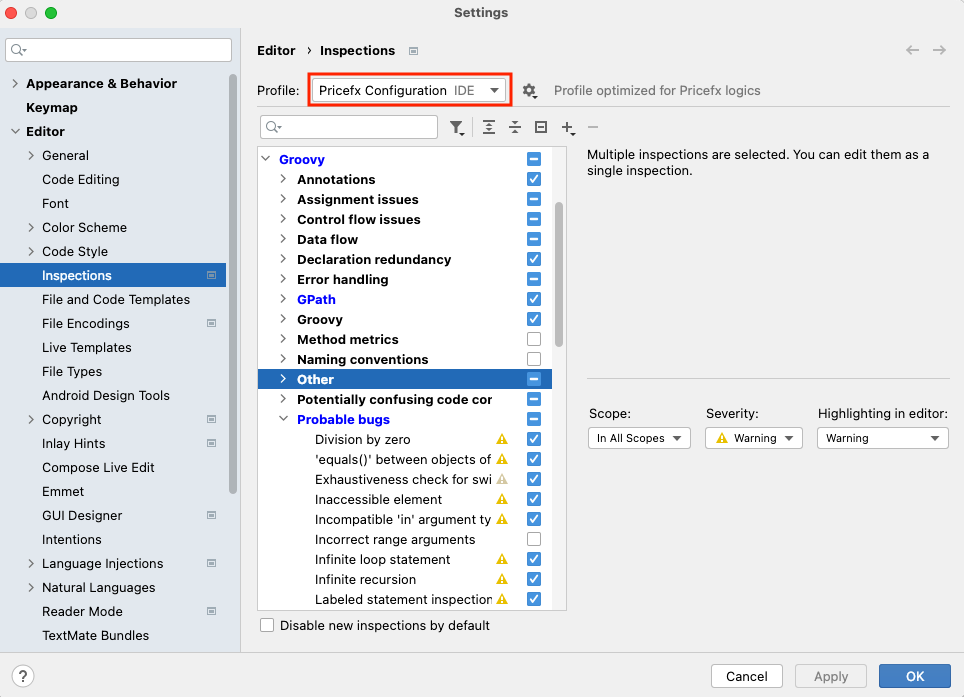Click the inspections tree vertical scrollbar
Viewport: 964px width, 697px height.
point(559,275)
